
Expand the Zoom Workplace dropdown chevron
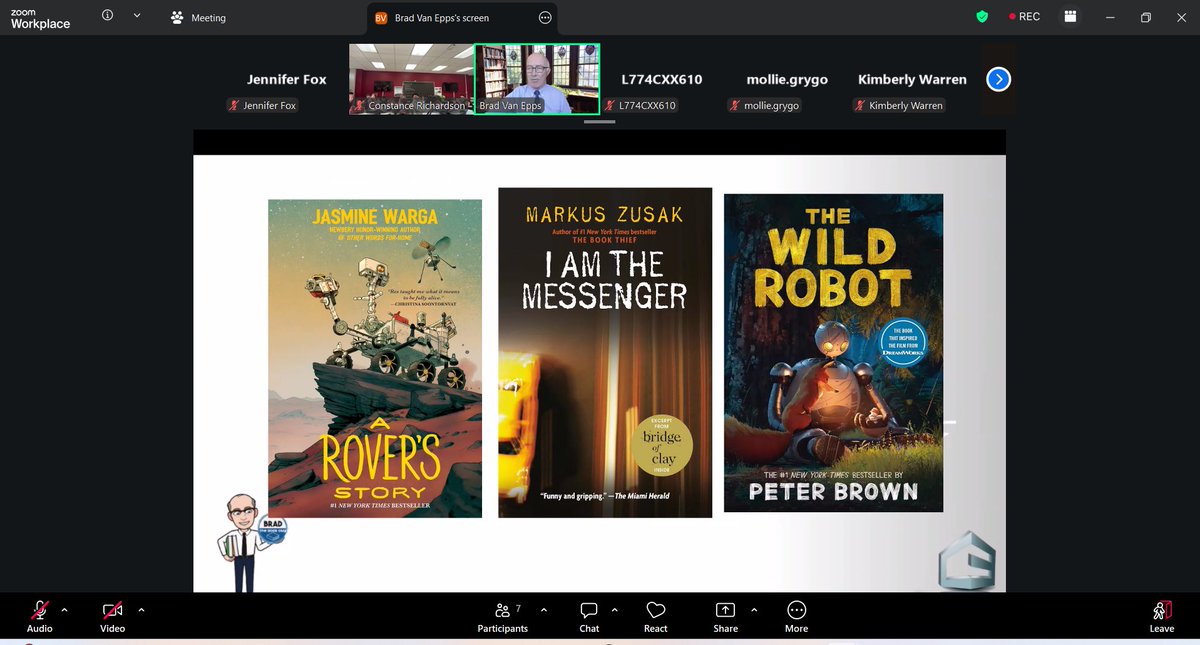tap(137, 16)
